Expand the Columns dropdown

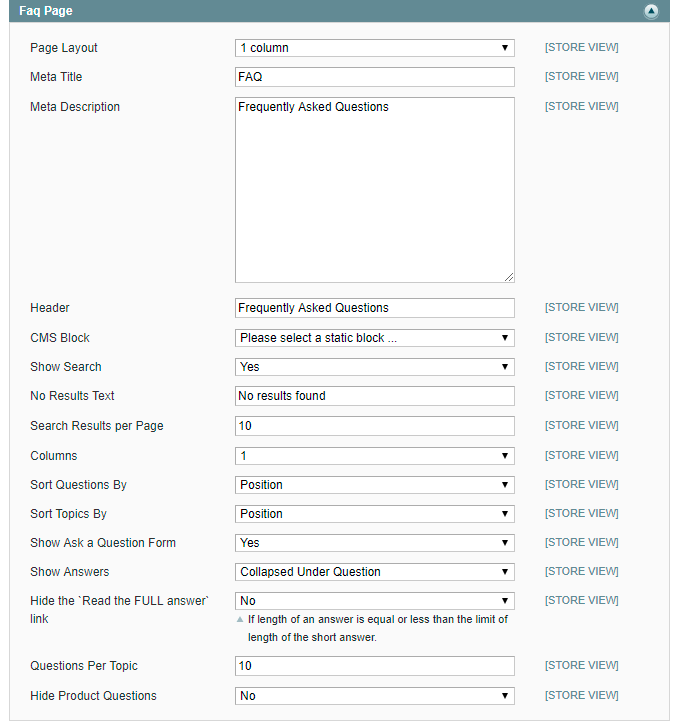click(374, 456)
